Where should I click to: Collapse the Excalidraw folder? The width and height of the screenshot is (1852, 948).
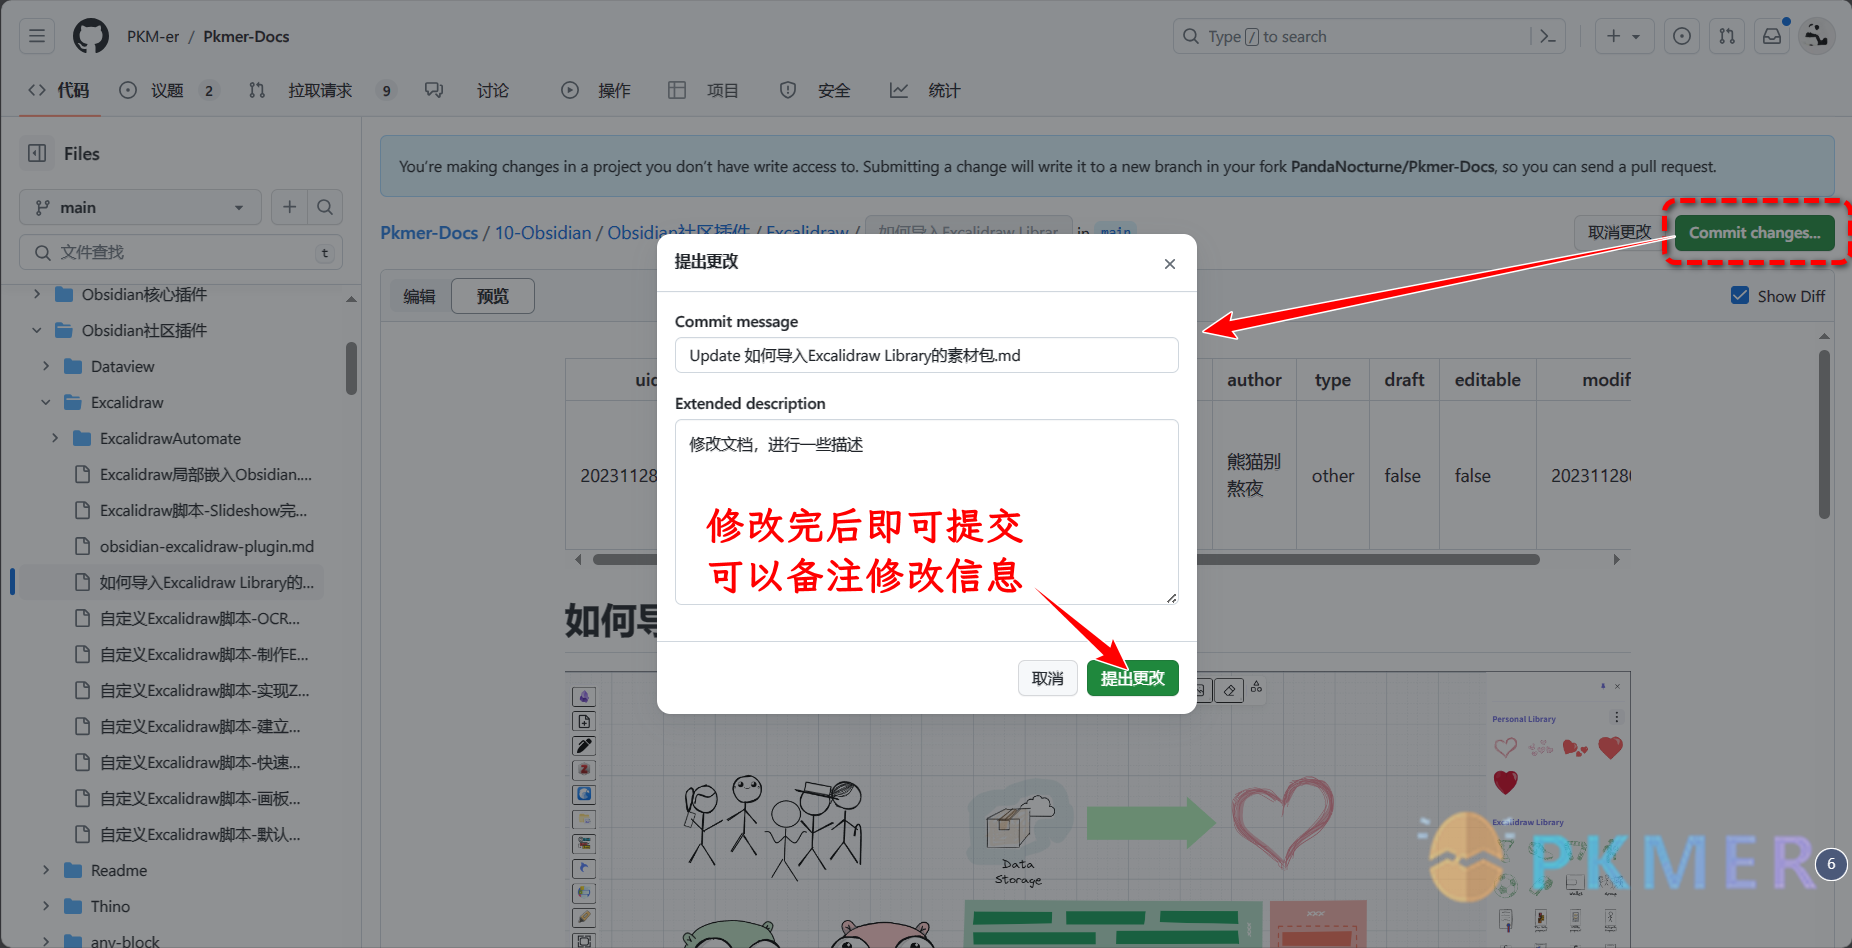46,402
